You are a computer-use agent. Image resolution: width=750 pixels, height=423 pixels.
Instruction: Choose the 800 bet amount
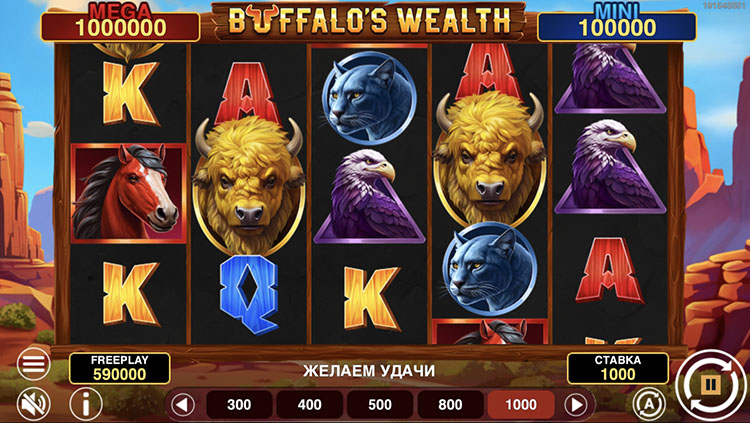pyautogui.click(x=451, y=405)
